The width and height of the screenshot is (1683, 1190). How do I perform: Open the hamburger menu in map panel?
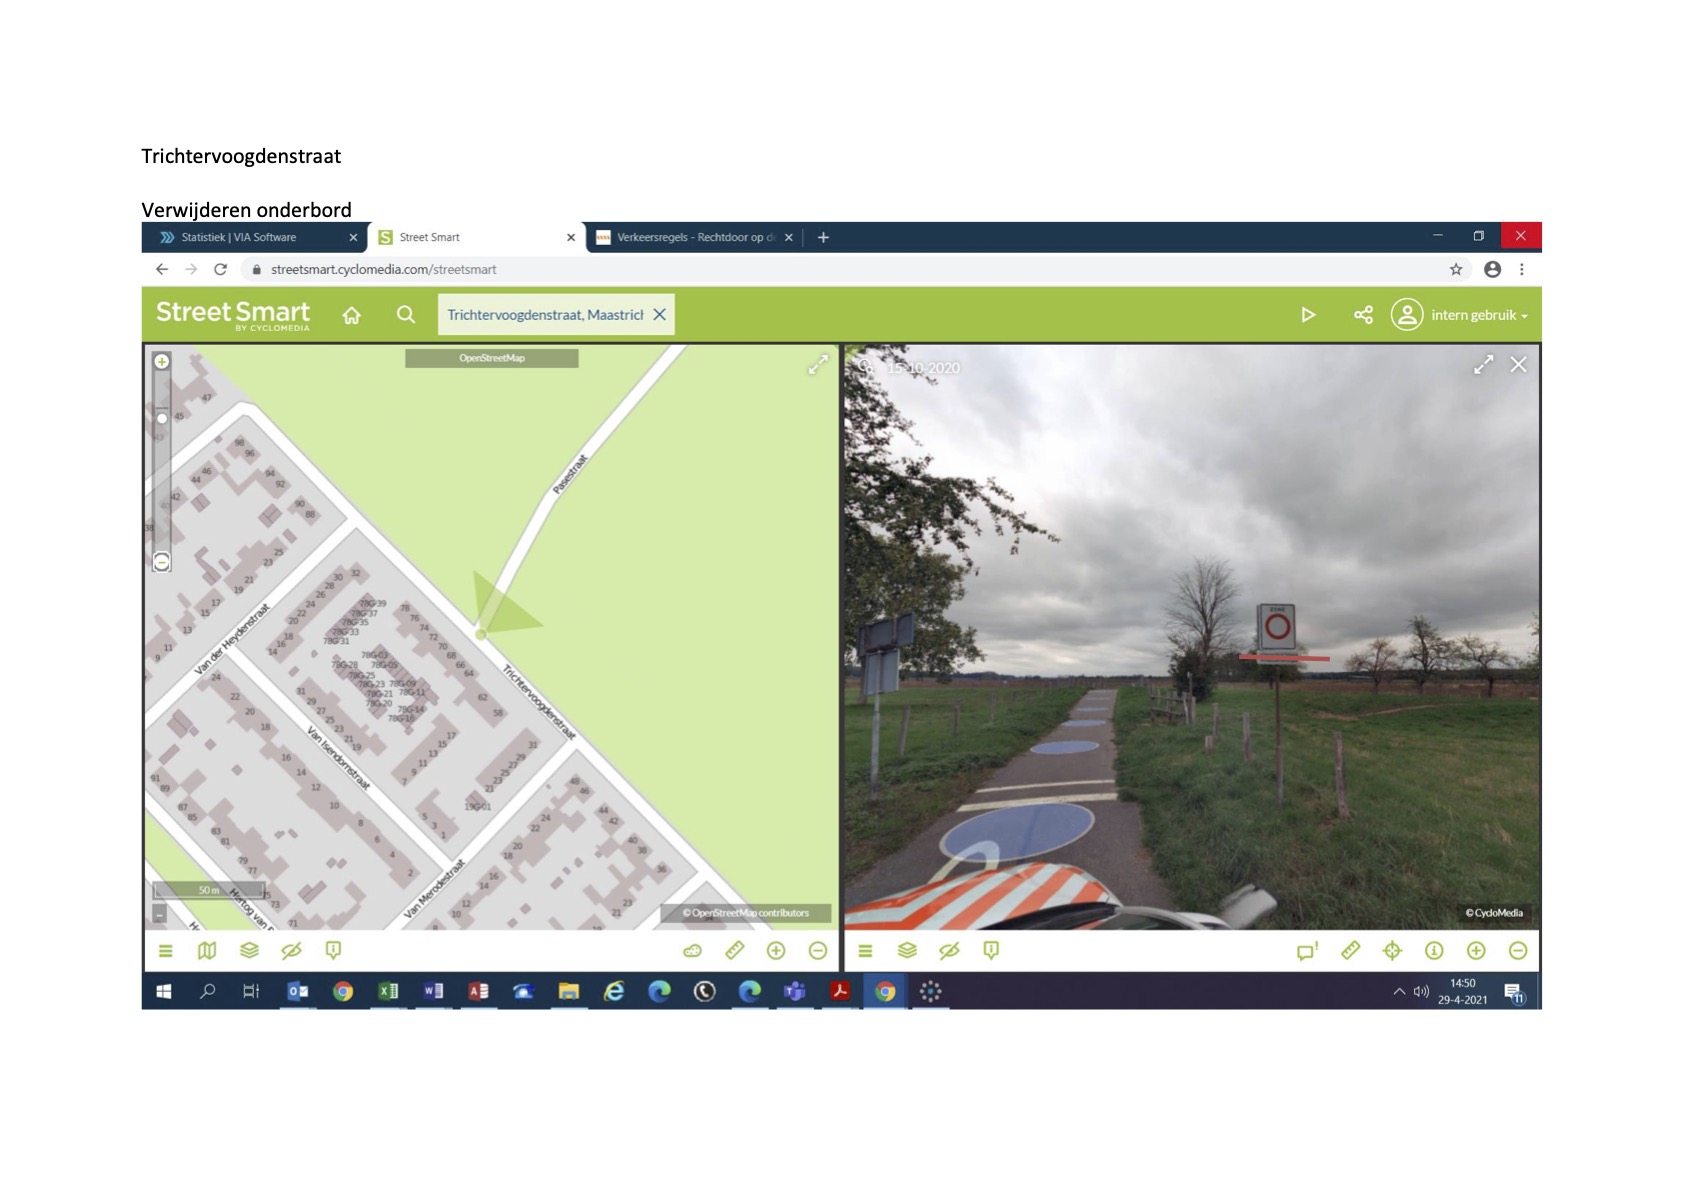point(166,951)
